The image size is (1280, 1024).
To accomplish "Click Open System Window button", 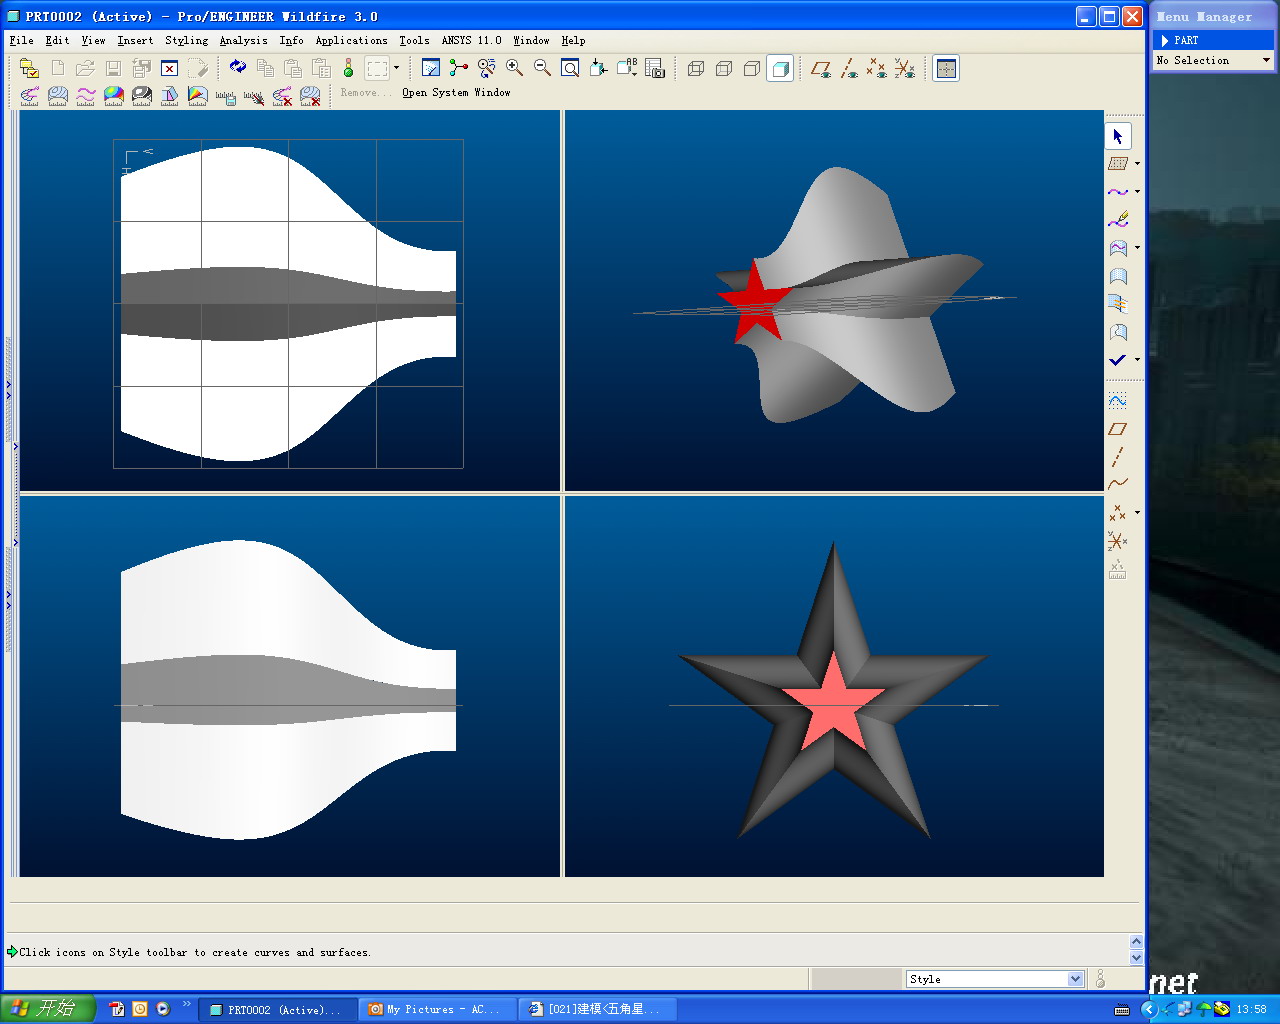I will point(456,92).
